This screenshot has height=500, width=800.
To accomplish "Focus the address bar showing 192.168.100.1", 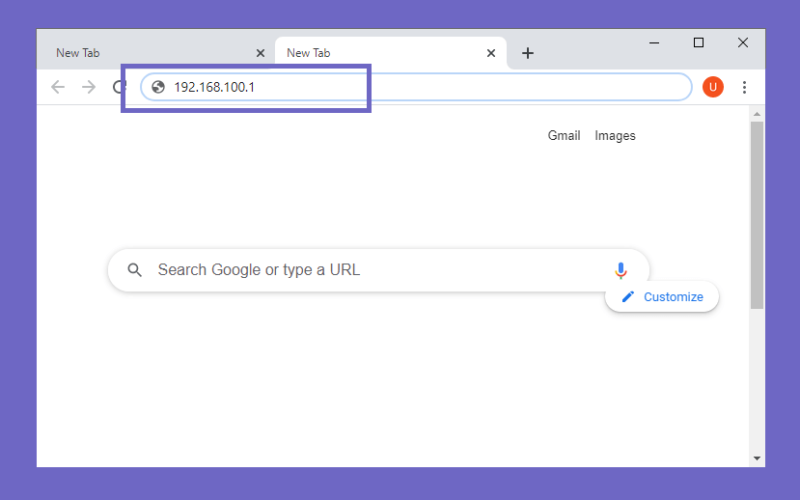I will [416, 87].
